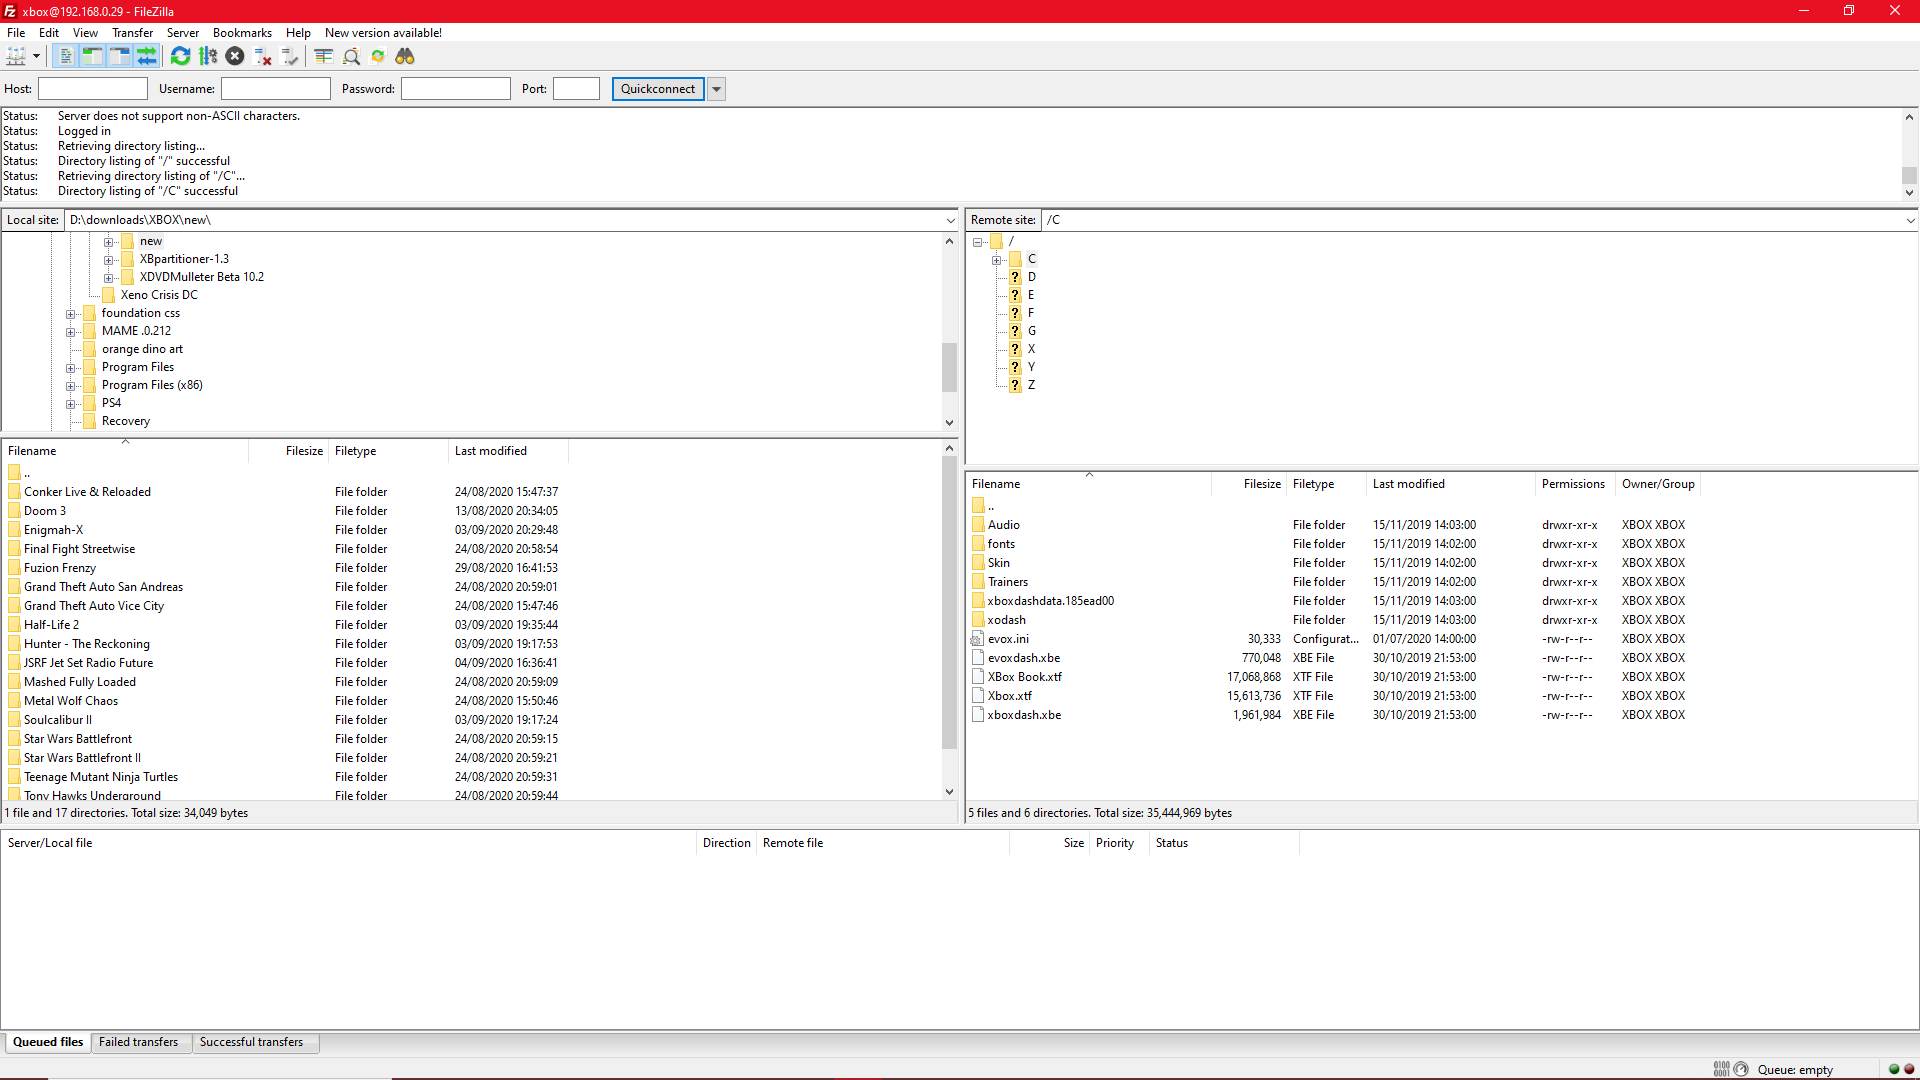Select the remote Trainers folder icon
The width and height of the screenshot is (1920, 1080).
click(x=978, y=582)
